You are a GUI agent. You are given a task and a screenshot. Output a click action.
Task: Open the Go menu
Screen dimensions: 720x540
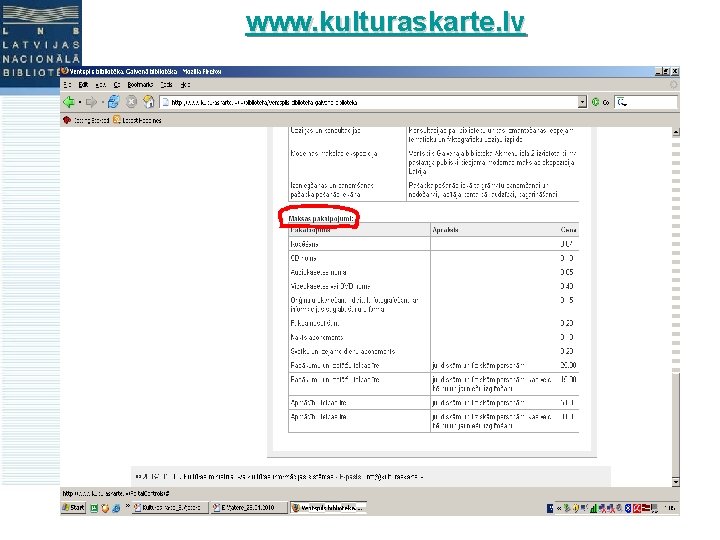117,85
